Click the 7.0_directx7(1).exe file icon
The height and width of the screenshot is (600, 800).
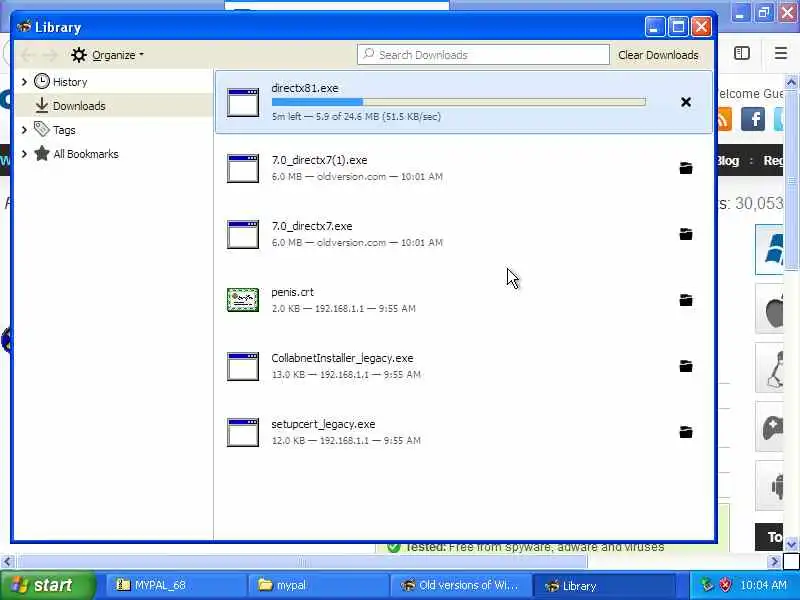(x=243, y=168)
